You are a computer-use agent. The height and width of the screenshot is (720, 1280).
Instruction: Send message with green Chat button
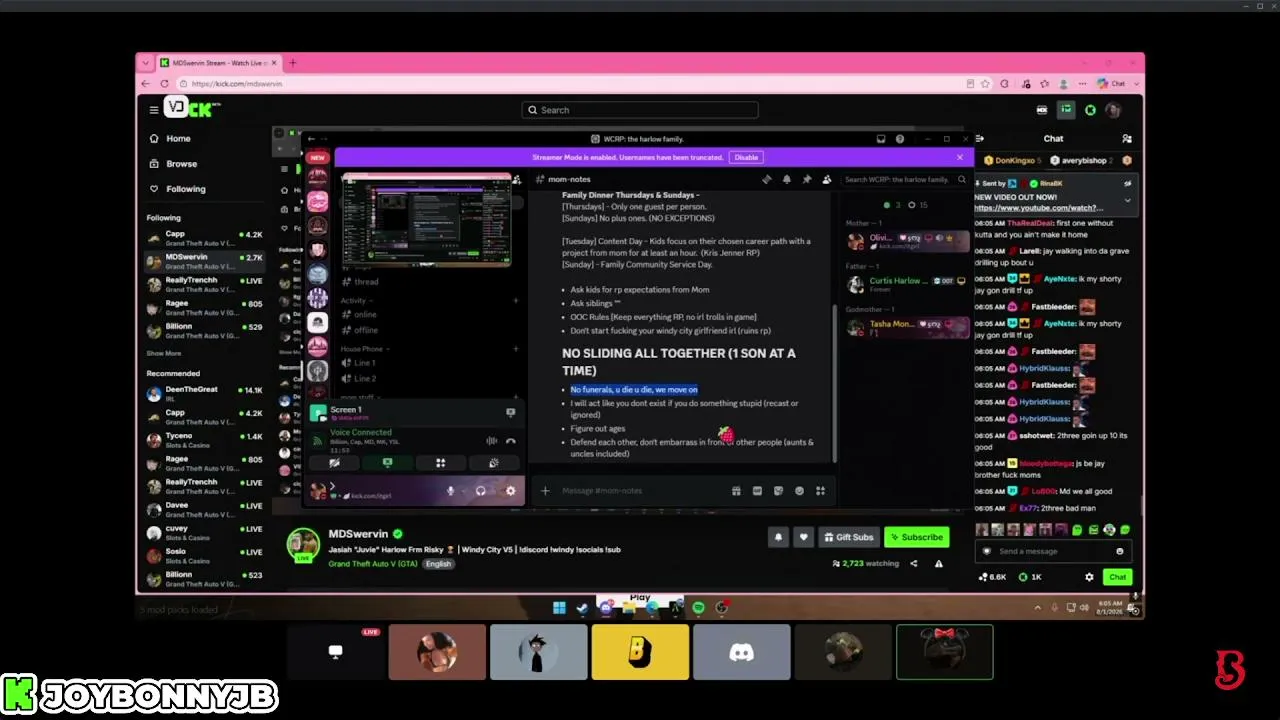pos(1117,577)
